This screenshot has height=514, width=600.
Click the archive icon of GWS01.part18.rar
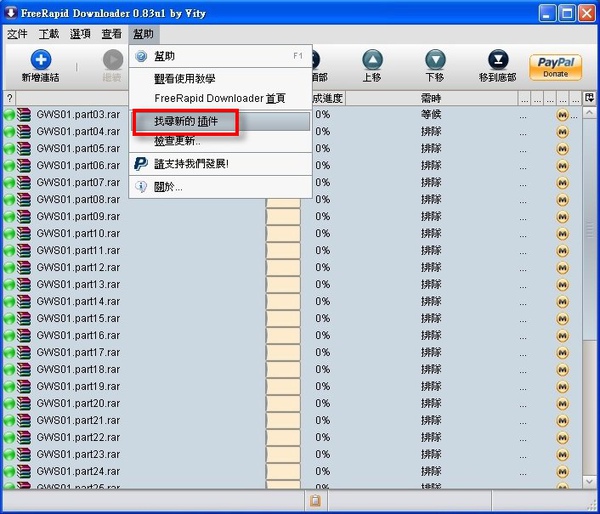point(24,370)
